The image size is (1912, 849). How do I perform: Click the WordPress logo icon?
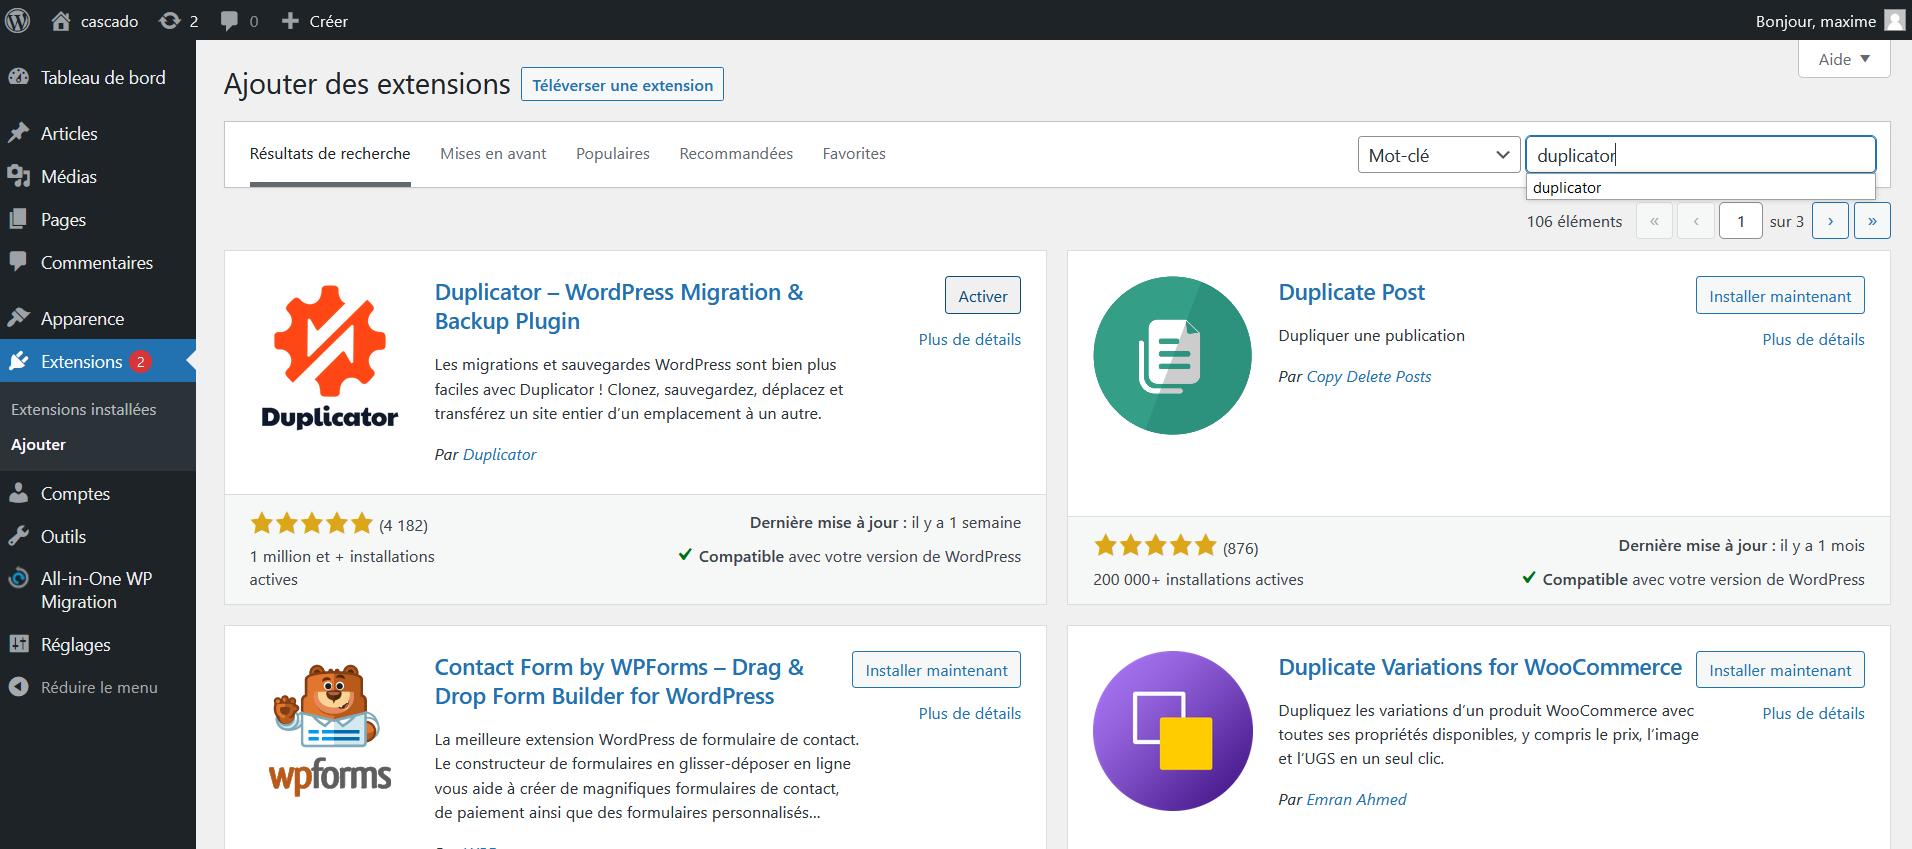tap(18, 20)
